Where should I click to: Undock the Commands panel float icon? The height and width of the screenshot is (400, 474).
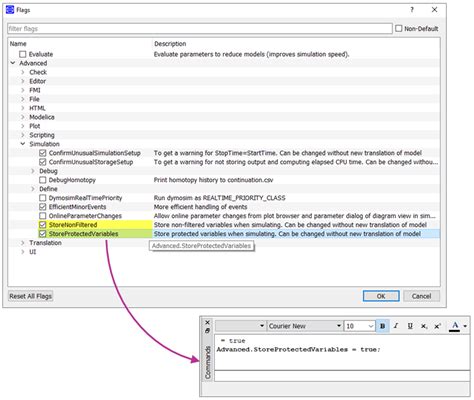click(x=207, y=331)
